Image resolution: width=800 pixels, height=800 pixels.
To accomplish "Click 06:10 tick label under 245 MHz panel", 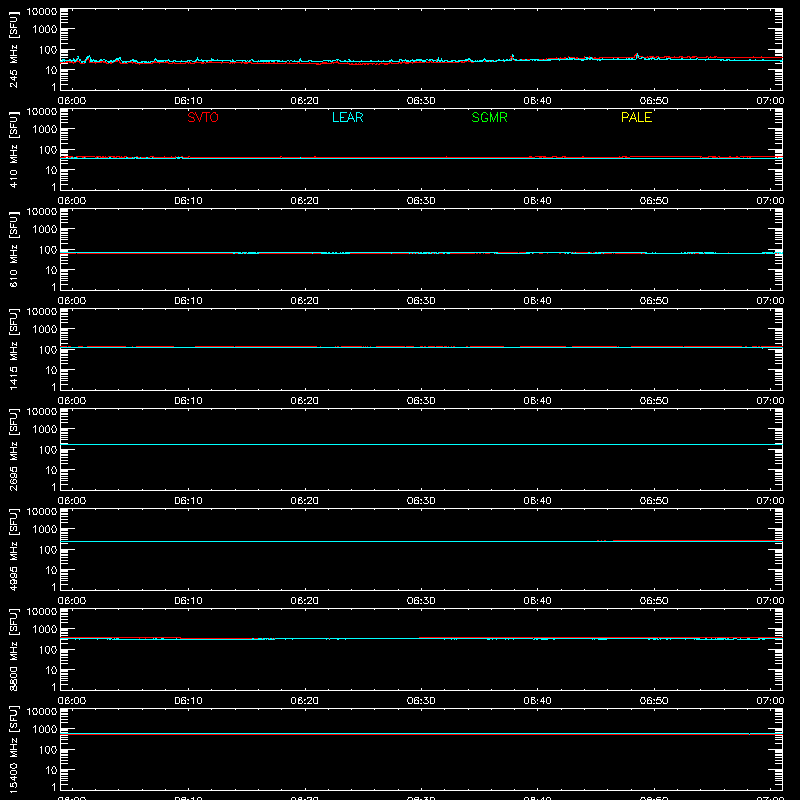I will 188,101.
